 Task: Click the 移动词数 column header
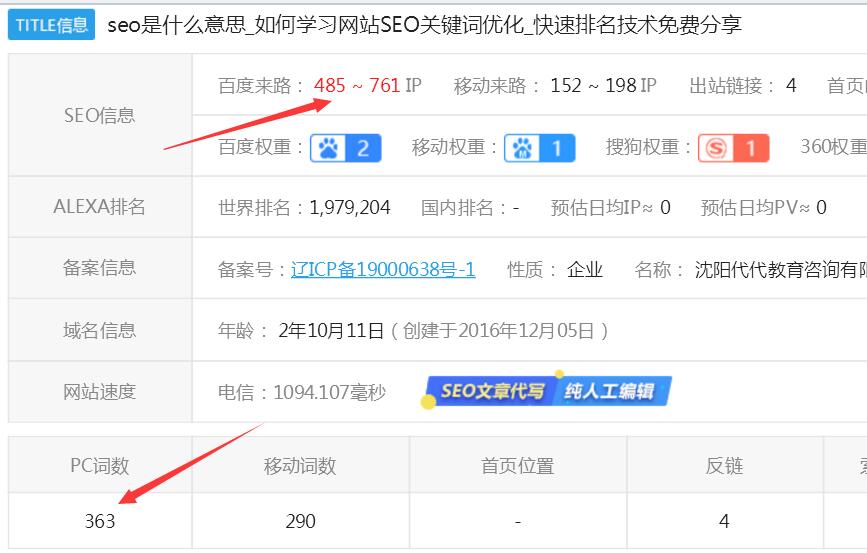(300, 466)
